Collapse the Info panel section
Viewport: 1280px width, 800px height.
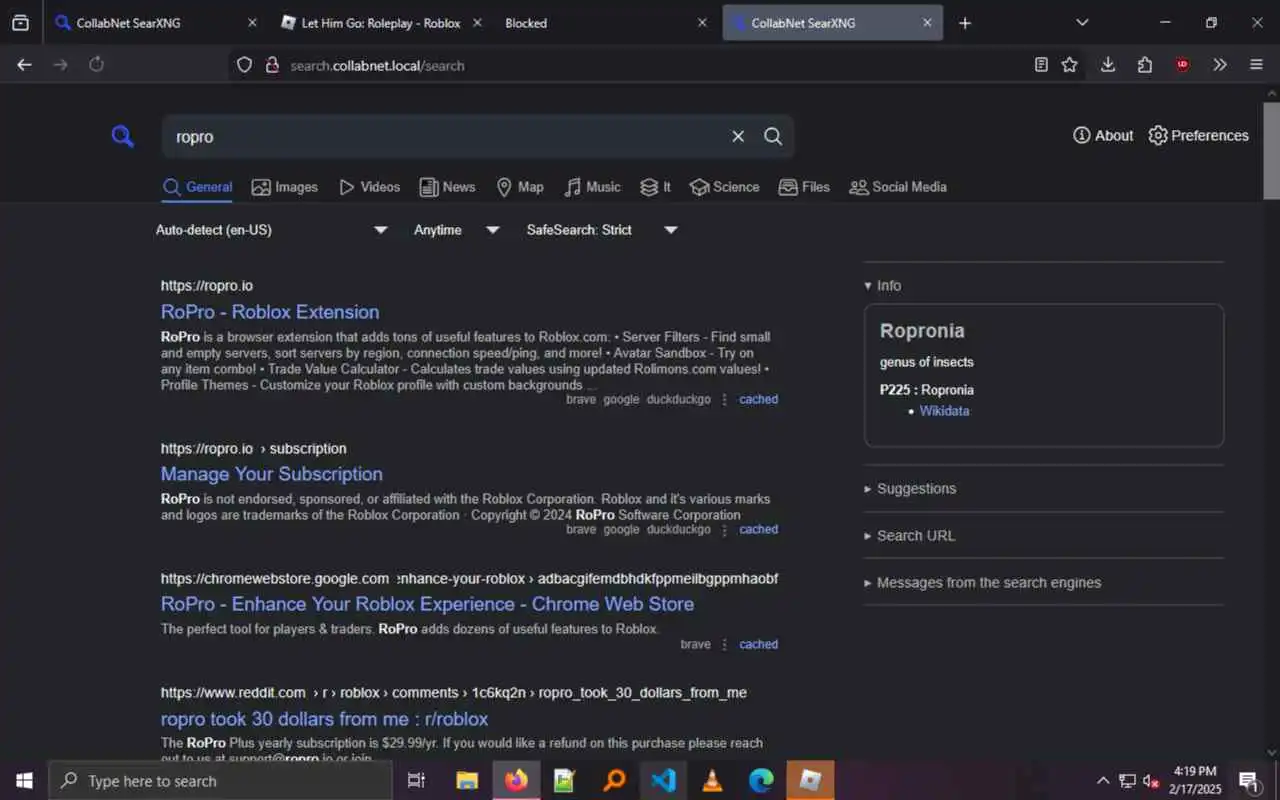pos(883,286)
